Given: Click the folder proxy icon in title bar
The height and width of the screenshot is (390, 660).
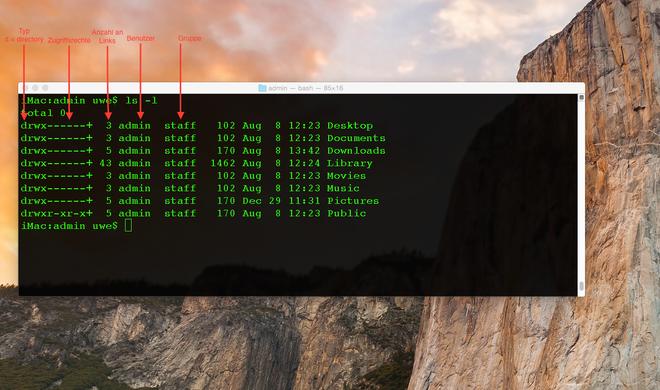Looking at the screenshot, I should (262, 88).
